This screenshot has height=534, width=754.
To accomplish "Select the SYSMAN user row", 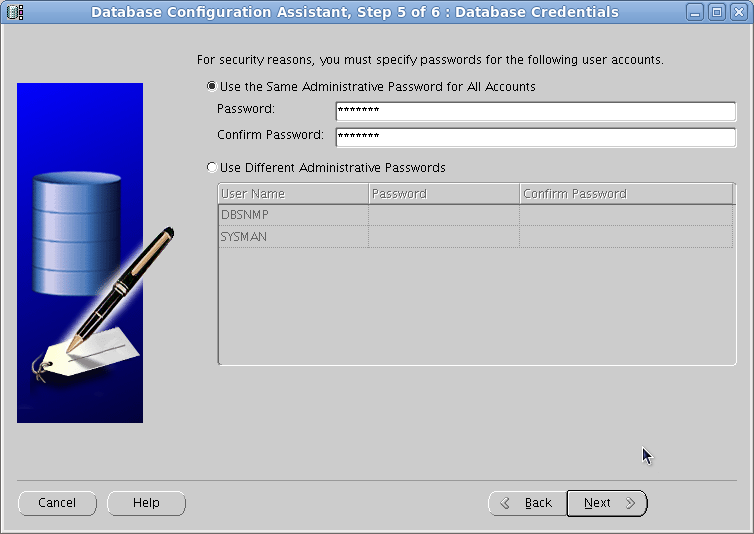I will pos(476,237).
